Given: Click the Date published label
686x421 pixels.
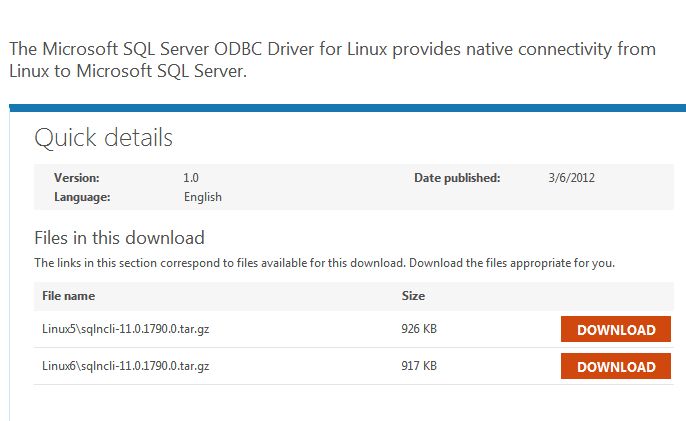Looking at the screenshot, I should [457, 178].
